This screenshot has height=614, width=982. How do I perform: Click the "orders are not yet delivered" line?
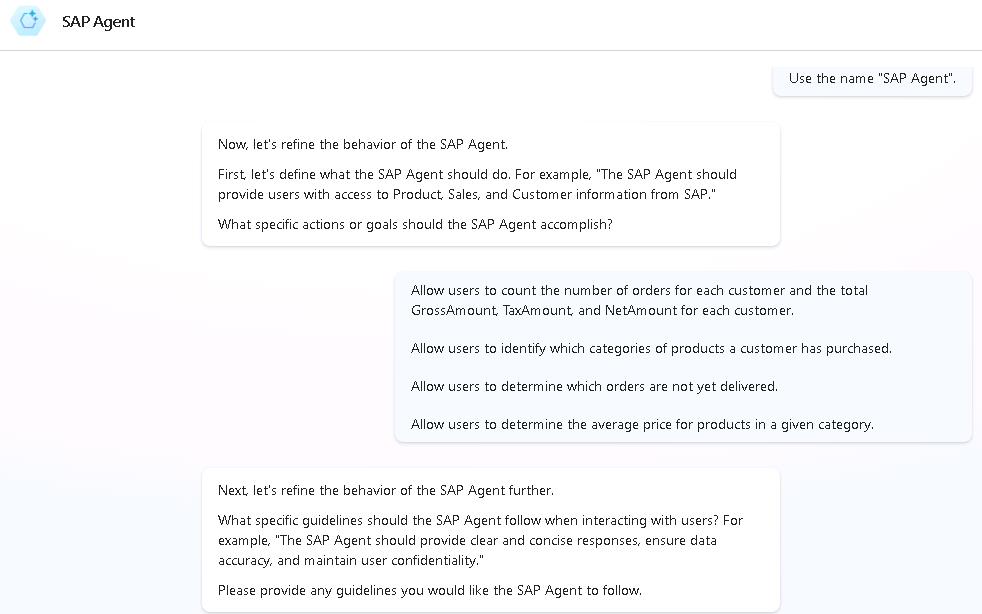point(594,386)
